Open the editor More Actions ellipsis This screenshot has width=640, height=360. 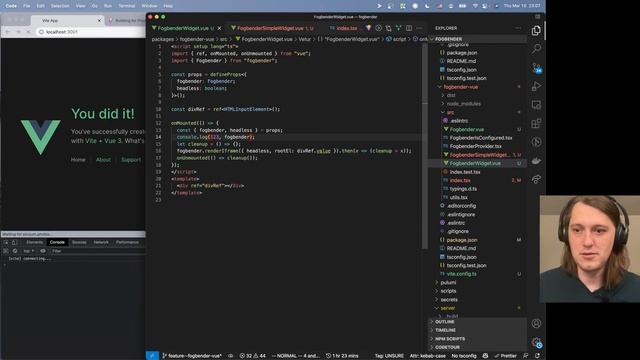tap(419, 28)
